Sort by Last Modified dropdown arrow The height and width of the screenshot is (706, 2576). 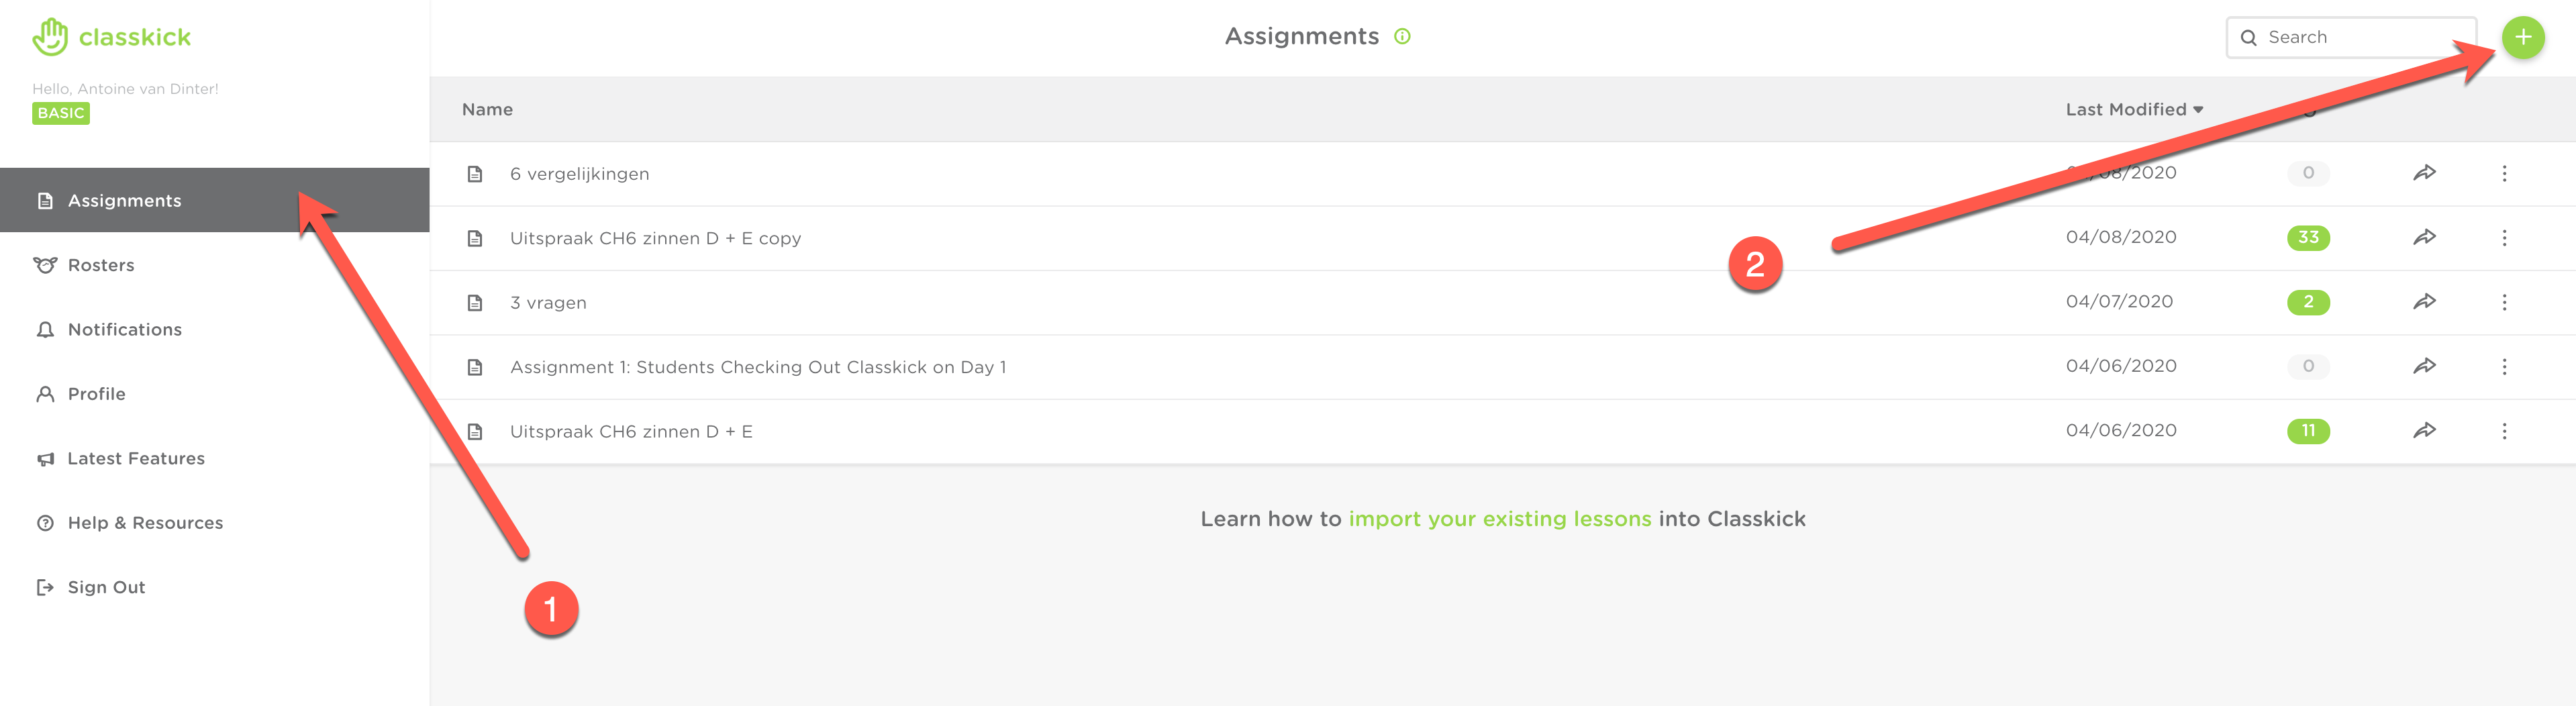point(2198,110)
